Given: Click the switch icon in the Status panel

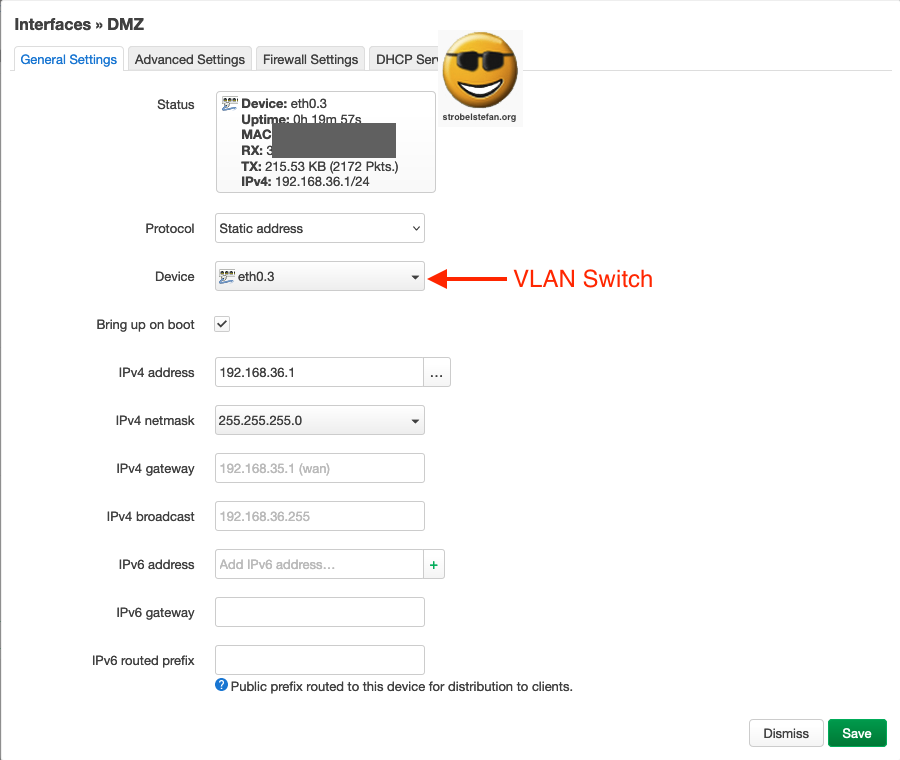Looking at the screenshot, I should [229, 102].
